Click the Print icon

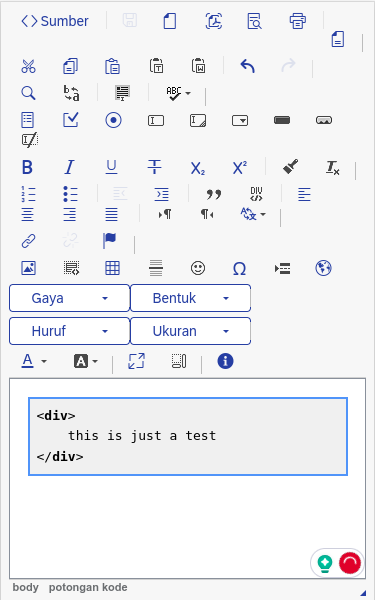tap(297, 21)
